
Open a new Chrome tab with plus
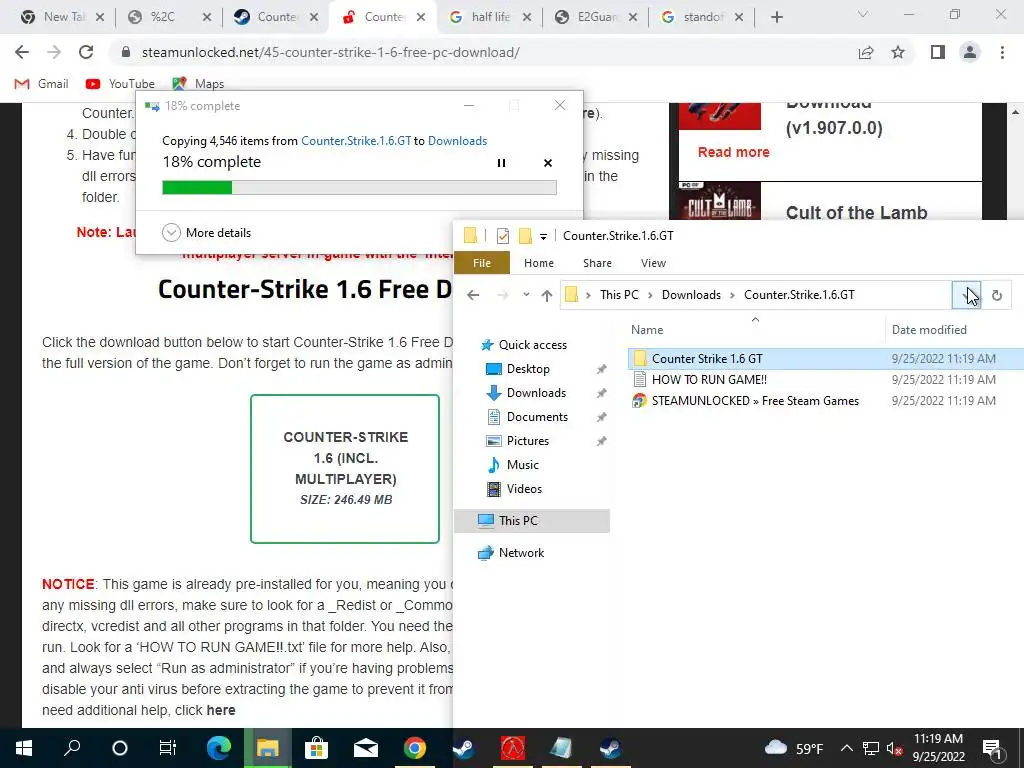(x=776, y=17)
